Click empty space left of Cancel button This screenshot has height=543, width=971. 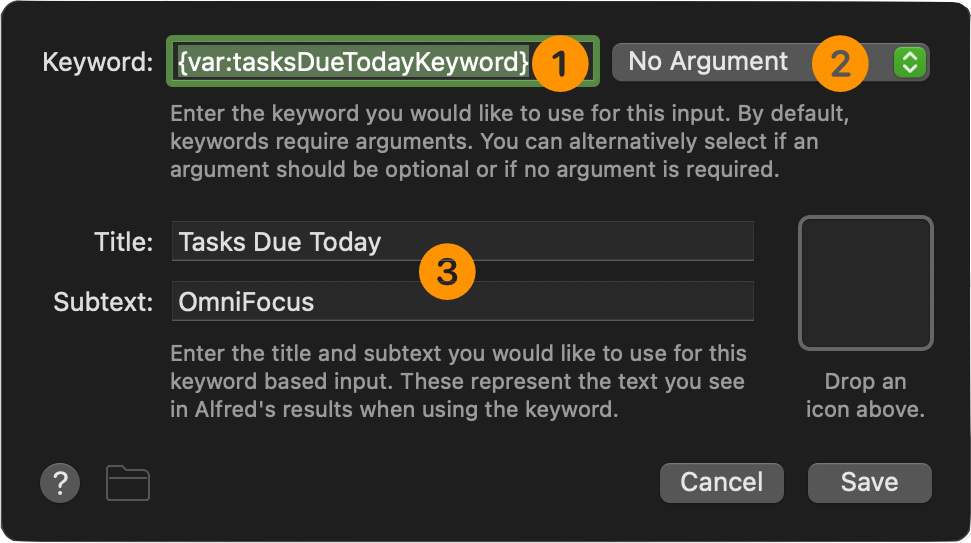(x=400, y=483)
